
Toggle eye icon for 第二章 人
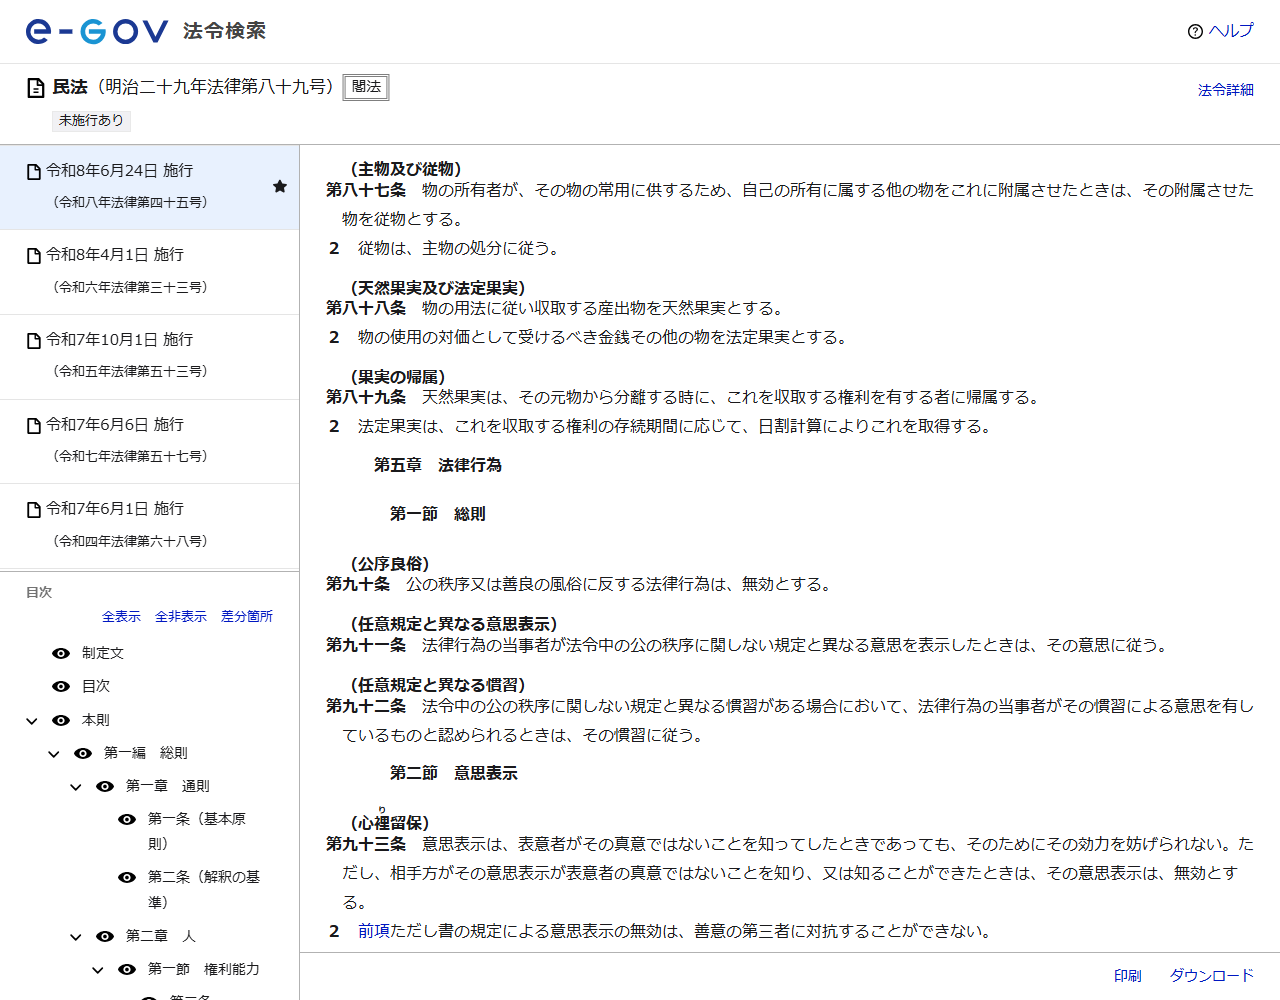click(105, 936)
